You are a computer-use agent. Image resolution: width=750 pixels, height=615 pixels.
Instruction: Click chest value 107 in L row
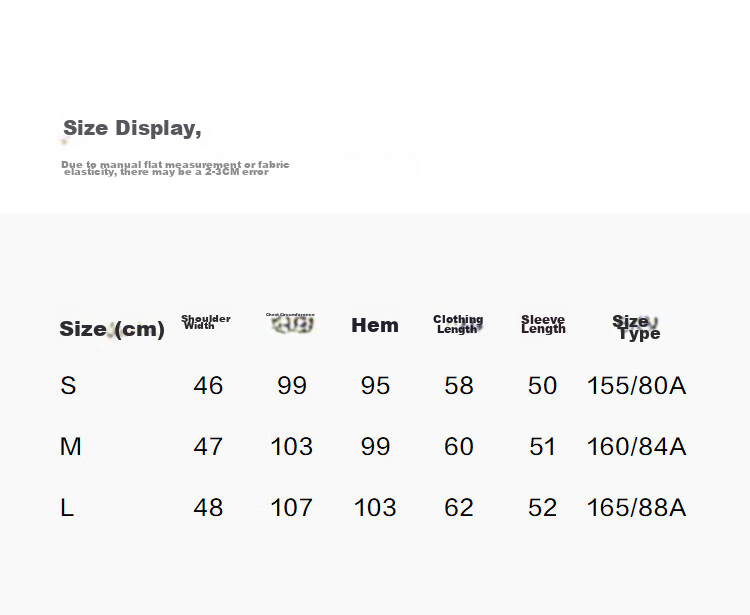point(291,507)
